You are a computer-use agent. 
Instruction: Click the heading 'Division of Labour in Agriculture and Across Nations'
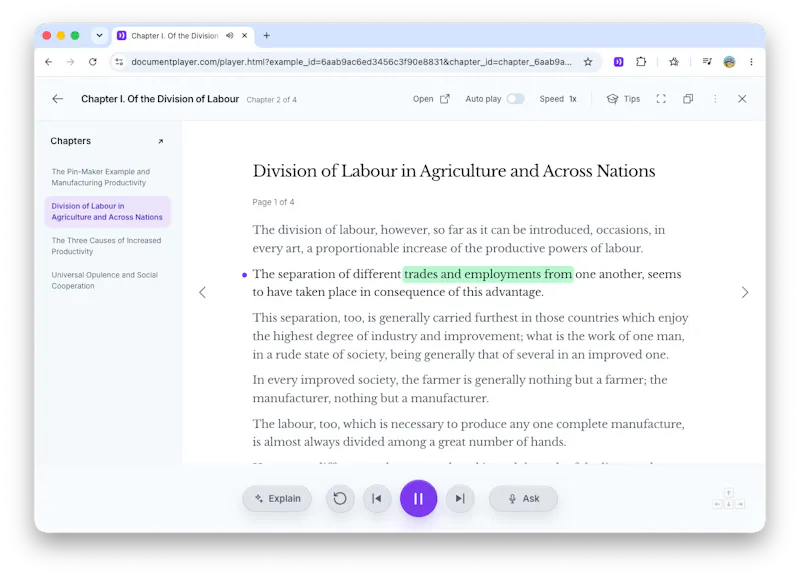tap(454, 171)
